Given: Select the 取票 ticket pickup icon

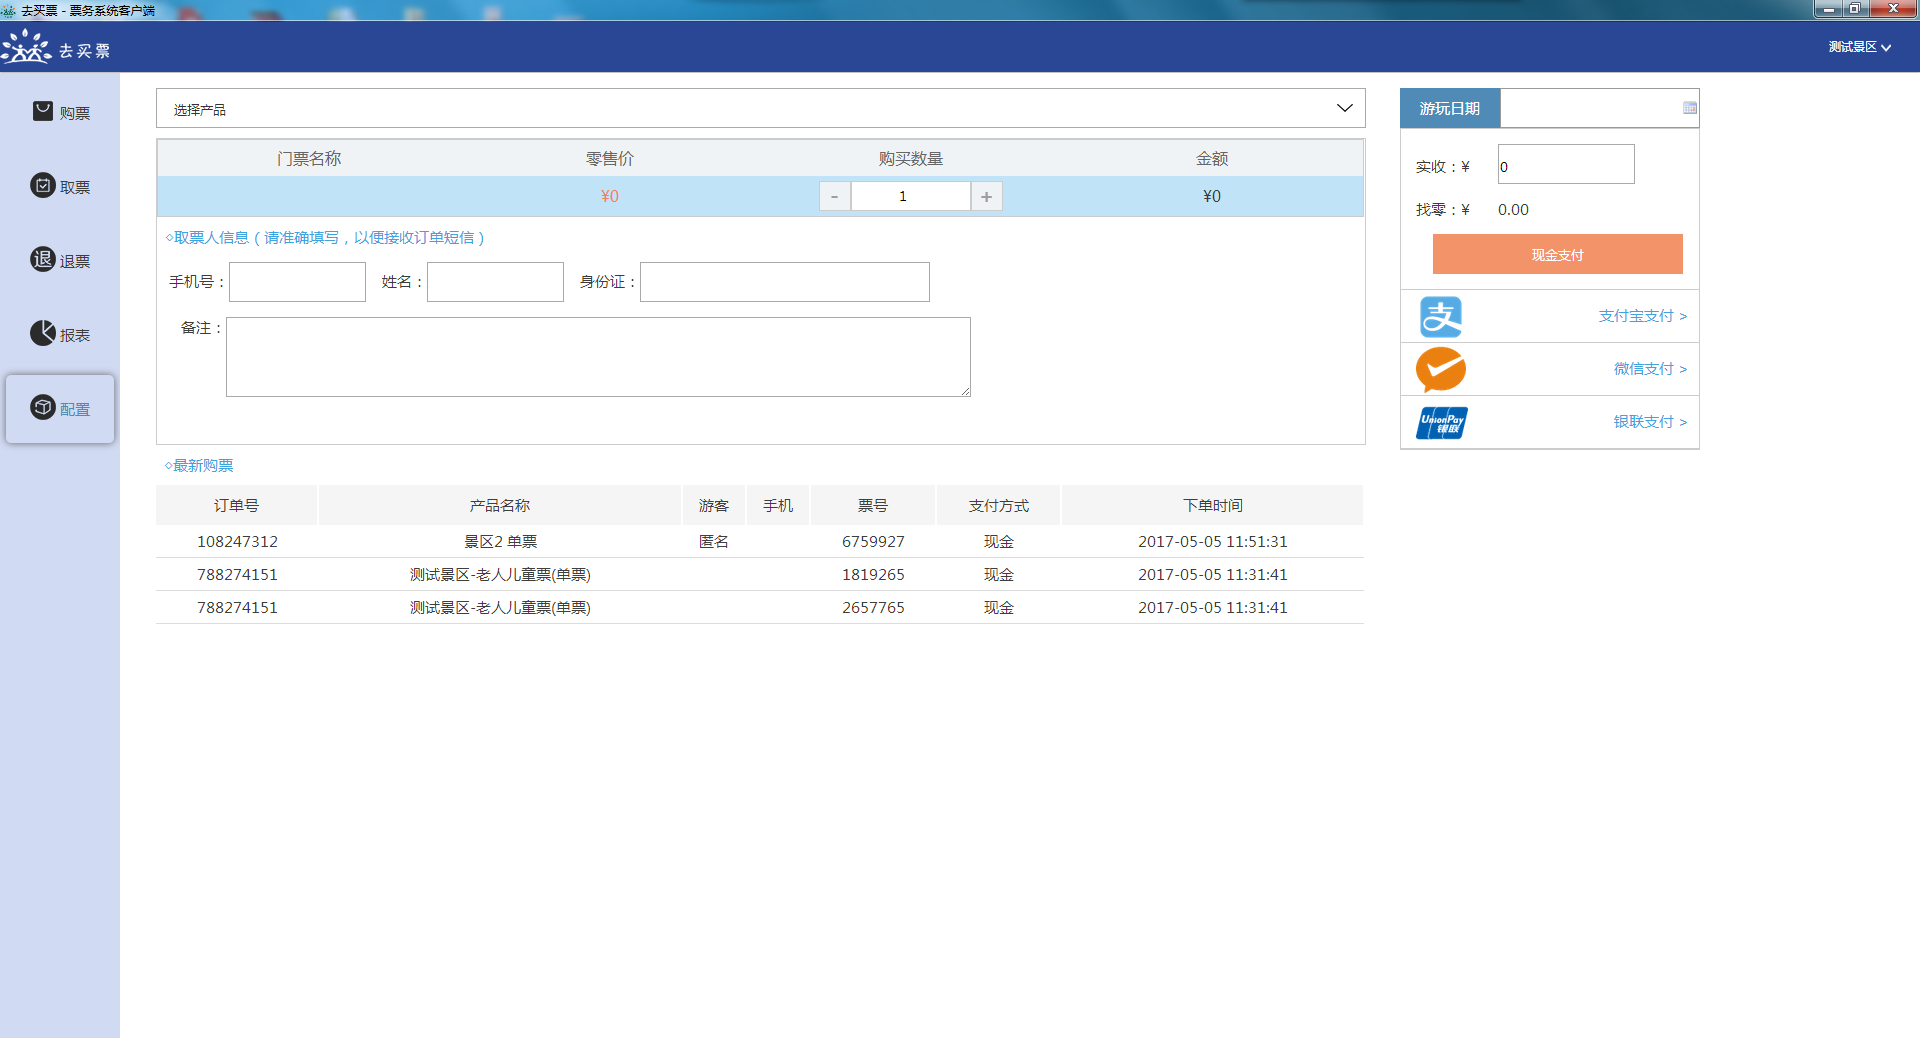Looking at the screenshot, I should 43,185.
